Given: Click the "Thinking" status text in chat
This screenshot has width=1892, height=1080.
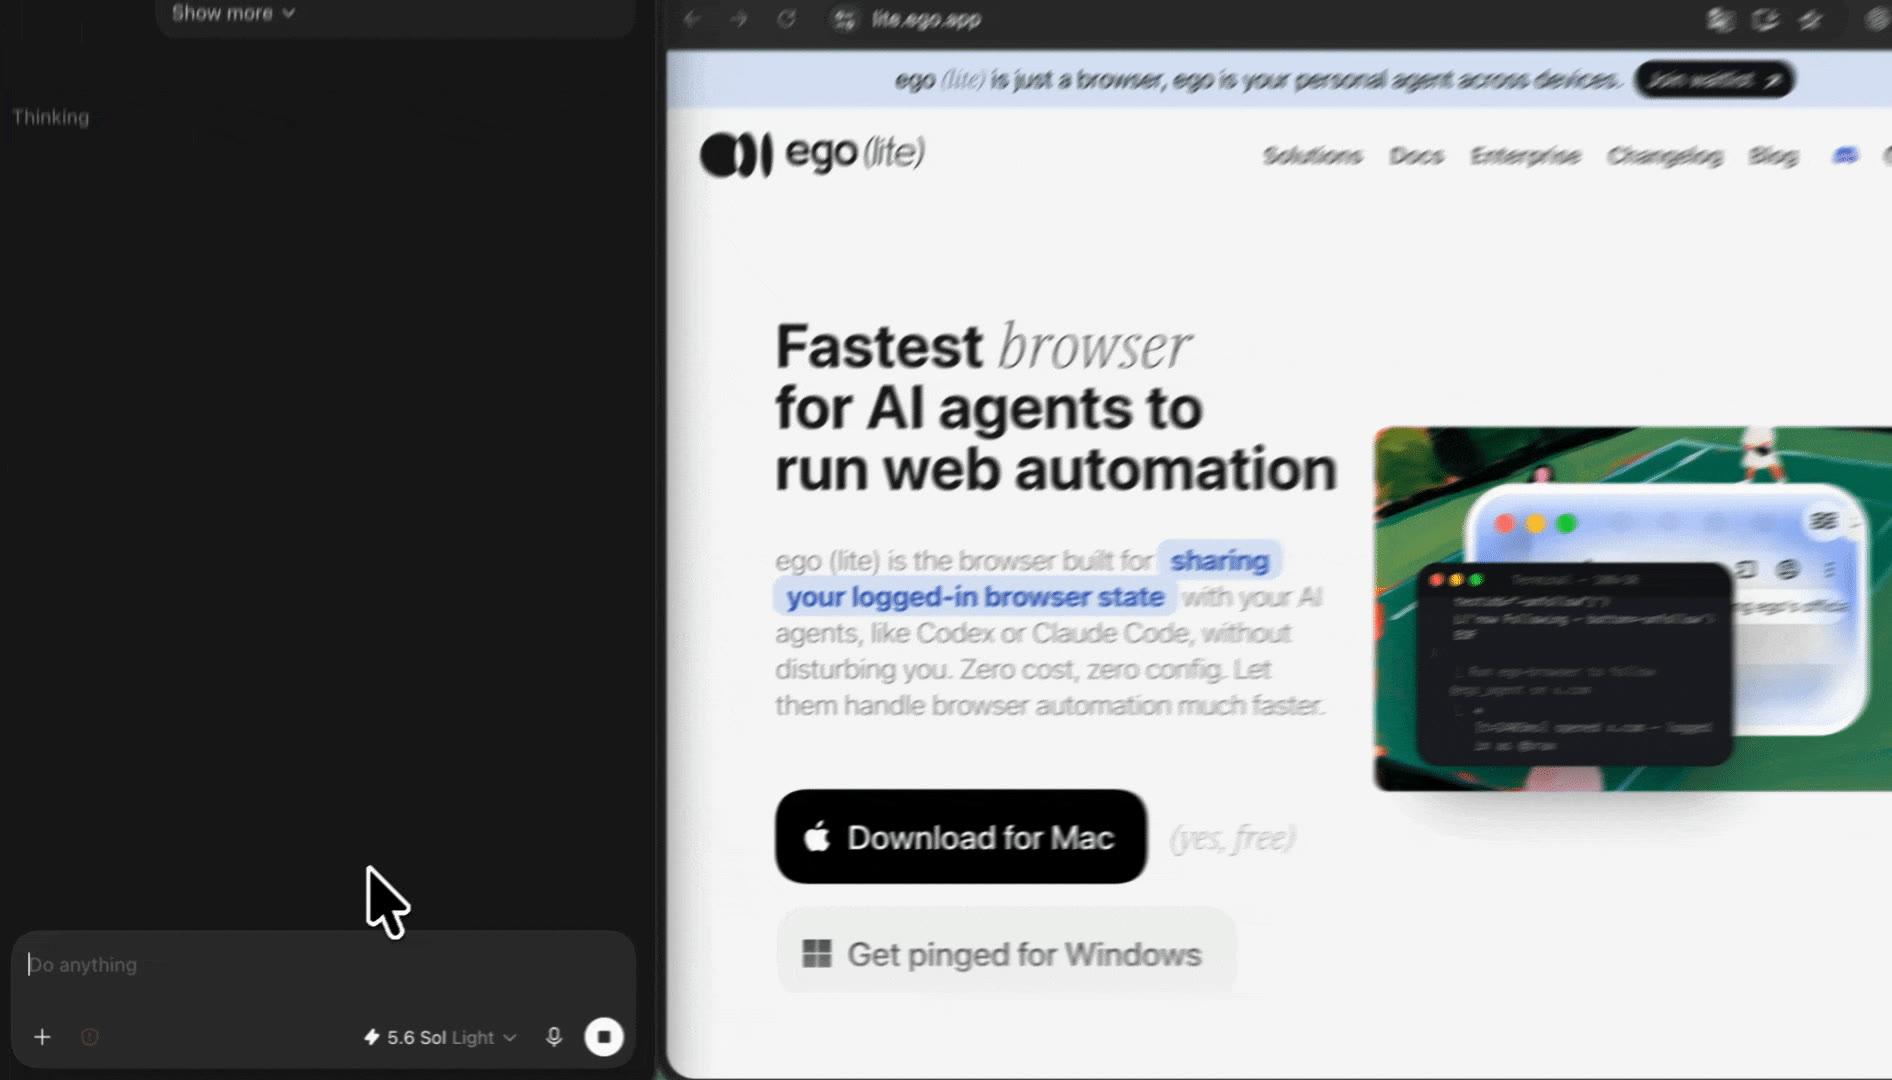Looking at the screenshot, I should click(51, 117).
